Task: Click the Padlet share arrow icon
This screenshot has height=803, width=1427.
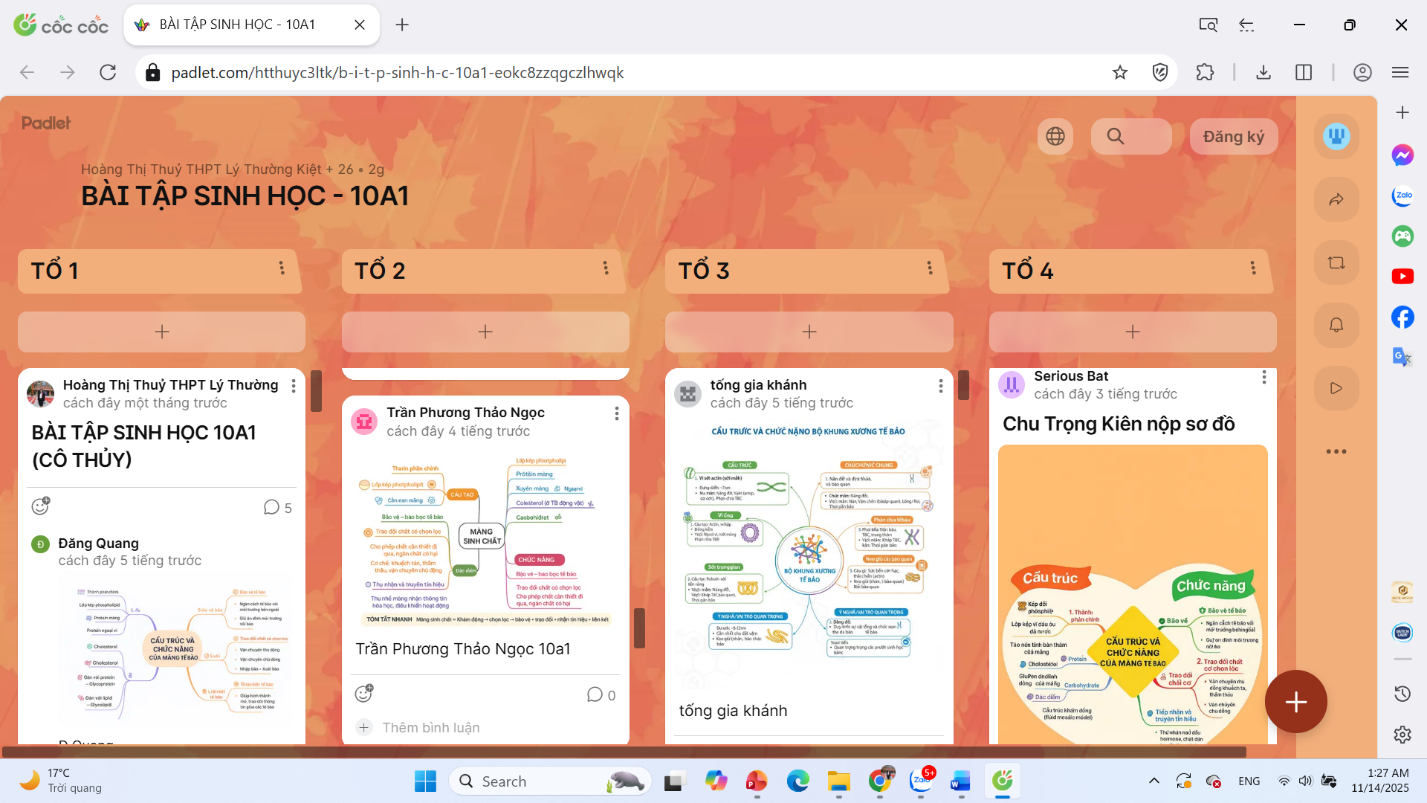Action: (1336, 200)
